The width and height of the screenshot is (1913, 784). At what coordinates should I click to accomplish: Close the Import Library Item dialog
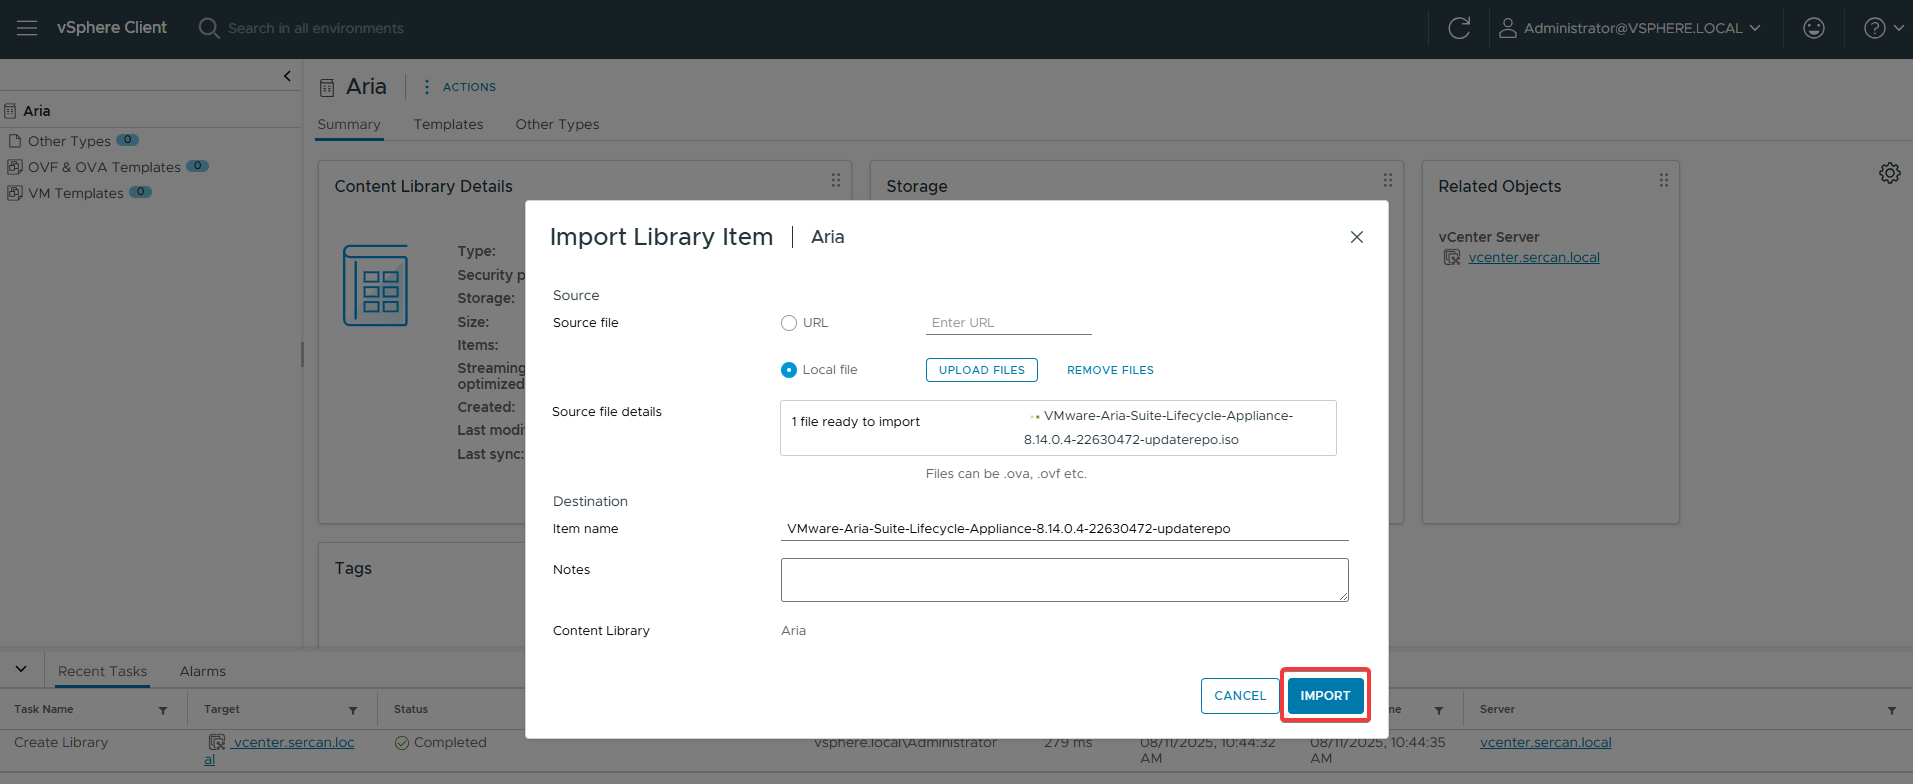pyautogui.click(x=1357, y=237)
